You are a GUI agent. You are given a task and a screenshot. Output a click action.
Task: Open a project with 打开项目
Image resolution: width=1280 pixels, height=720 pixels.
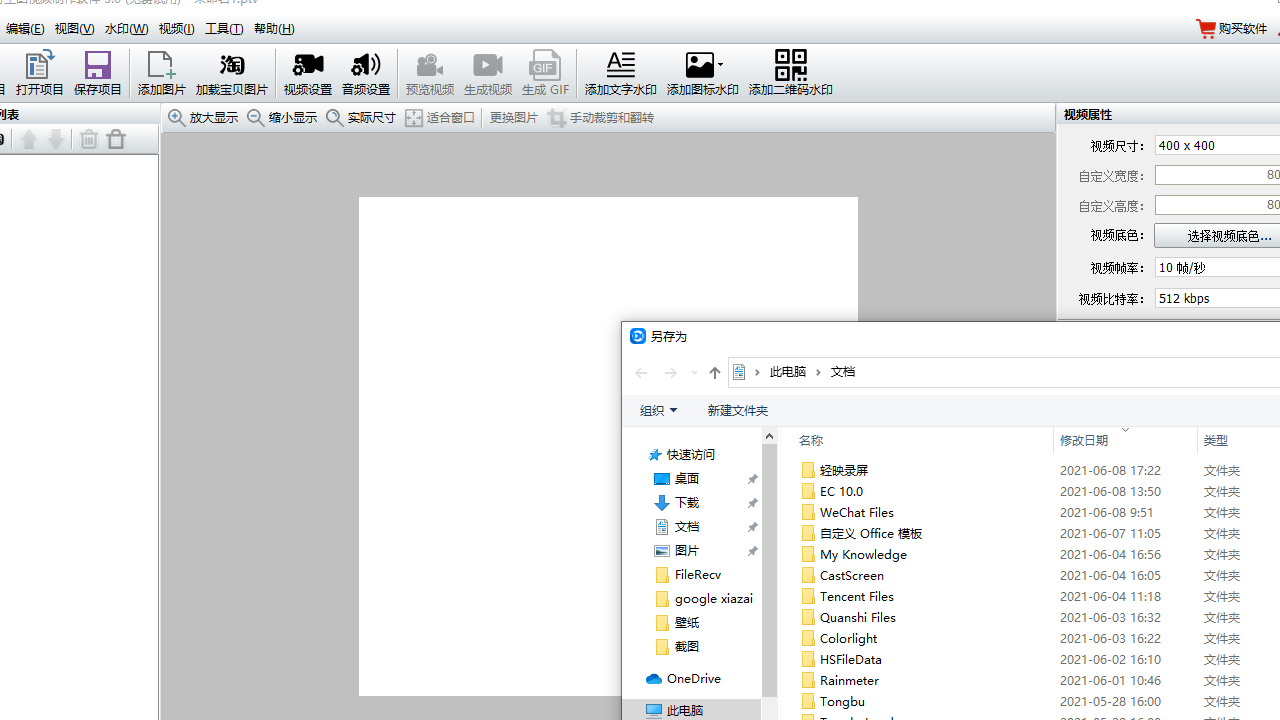pos(39,73)
